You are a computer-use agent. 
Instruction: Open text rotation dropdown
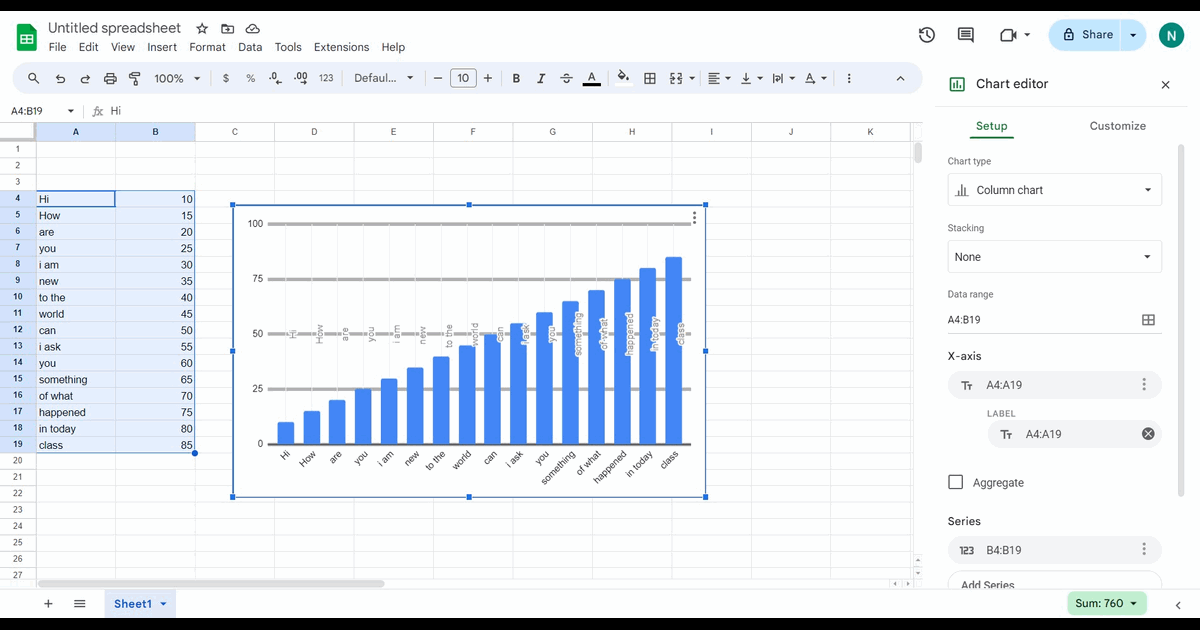pyautogui.click(x=815, y=78)
